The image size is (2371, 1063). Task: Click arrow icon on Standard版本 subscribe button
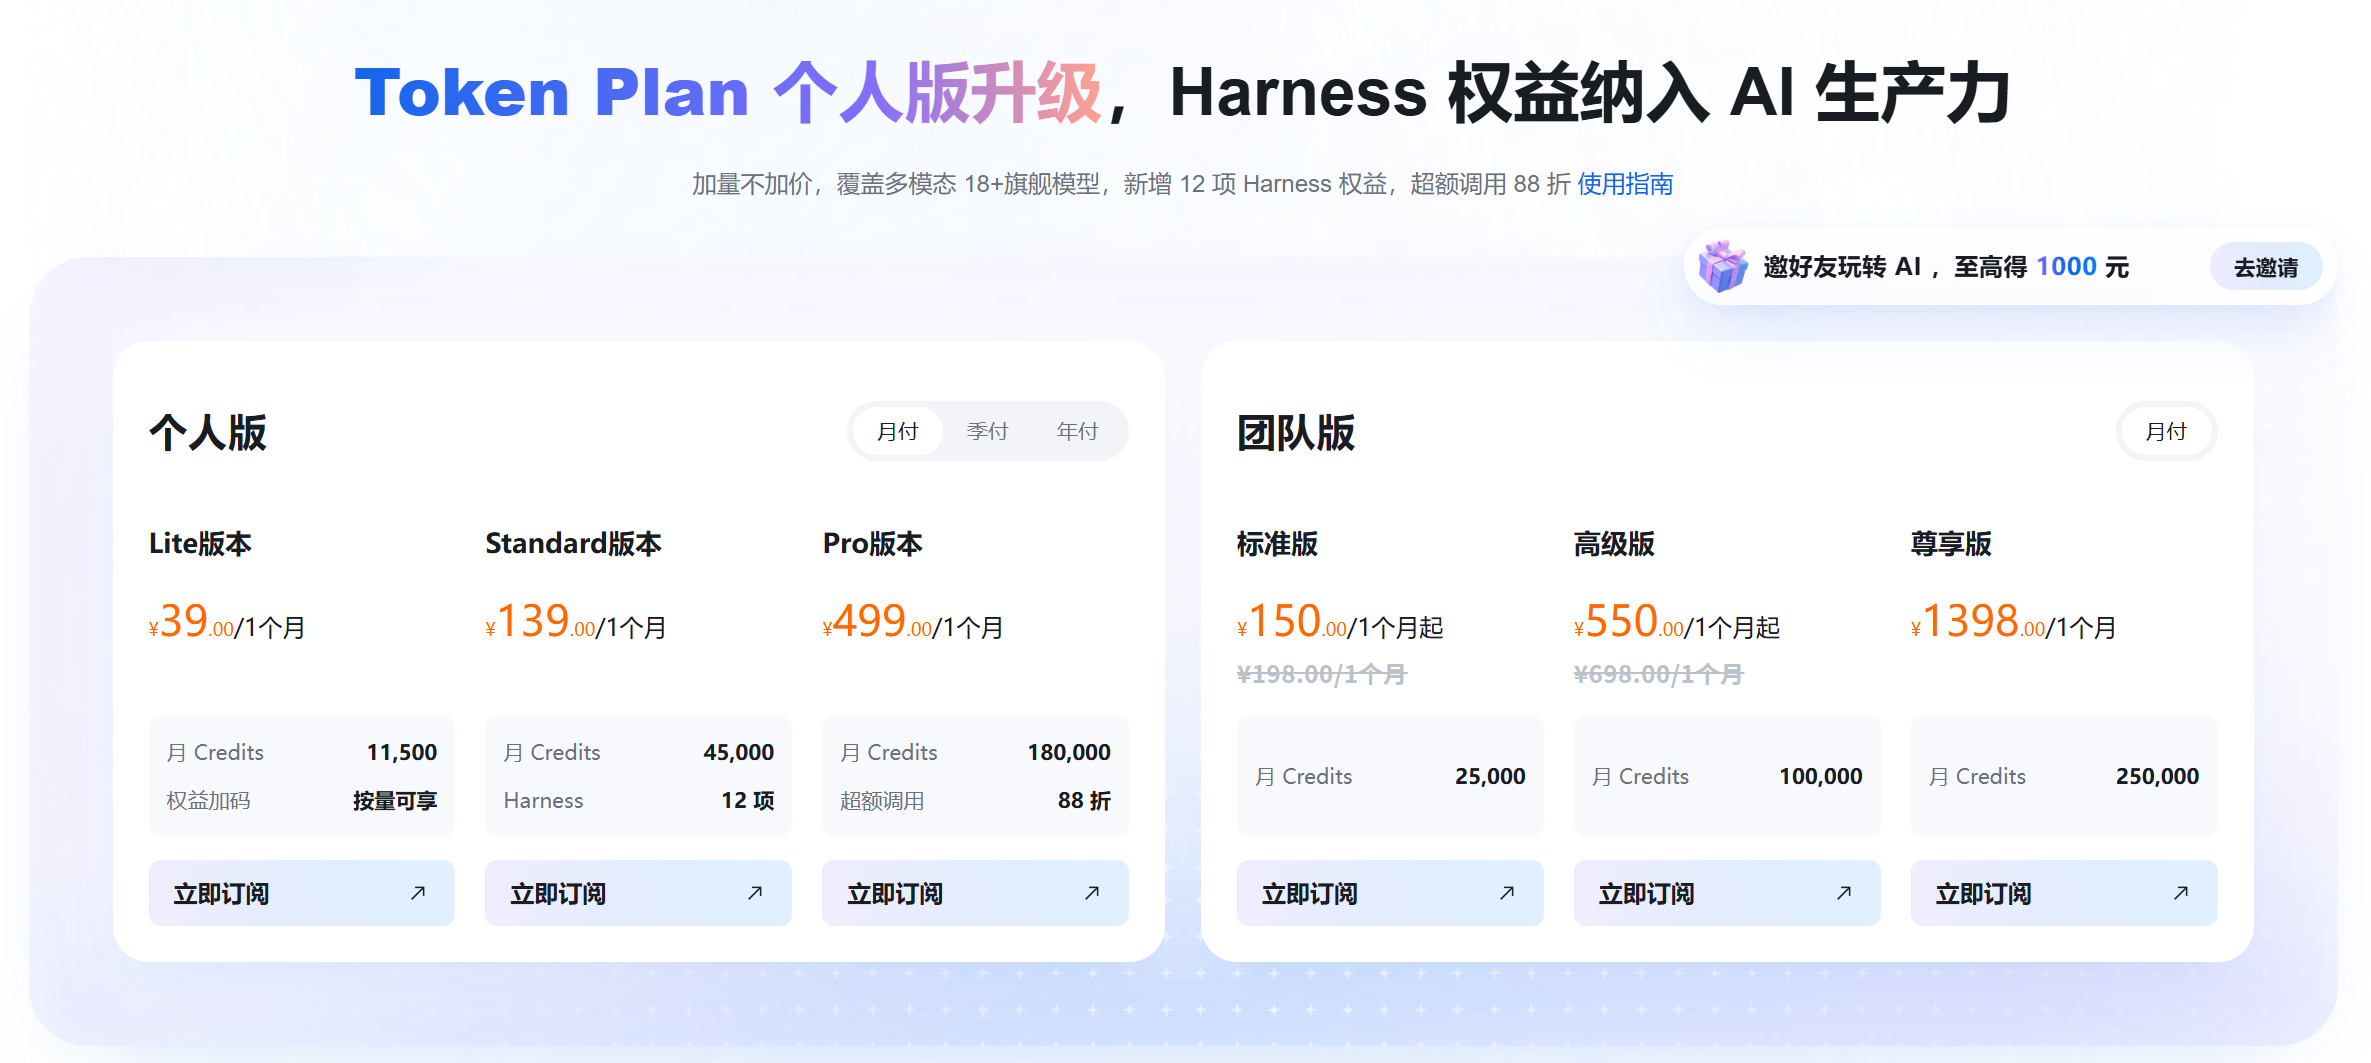755,893
